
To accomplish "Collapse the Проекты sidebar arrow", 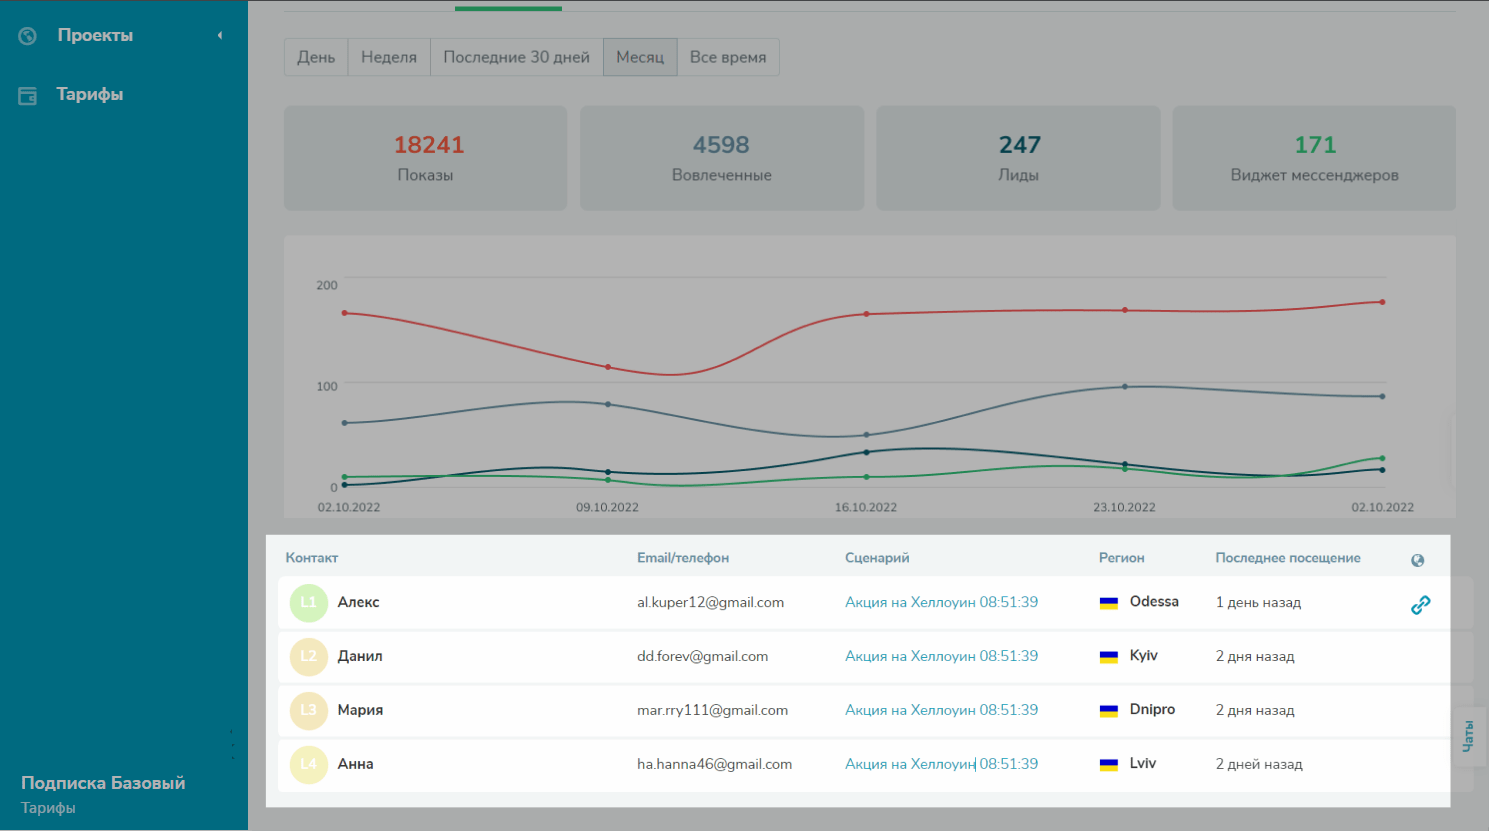I will (220, 36).
